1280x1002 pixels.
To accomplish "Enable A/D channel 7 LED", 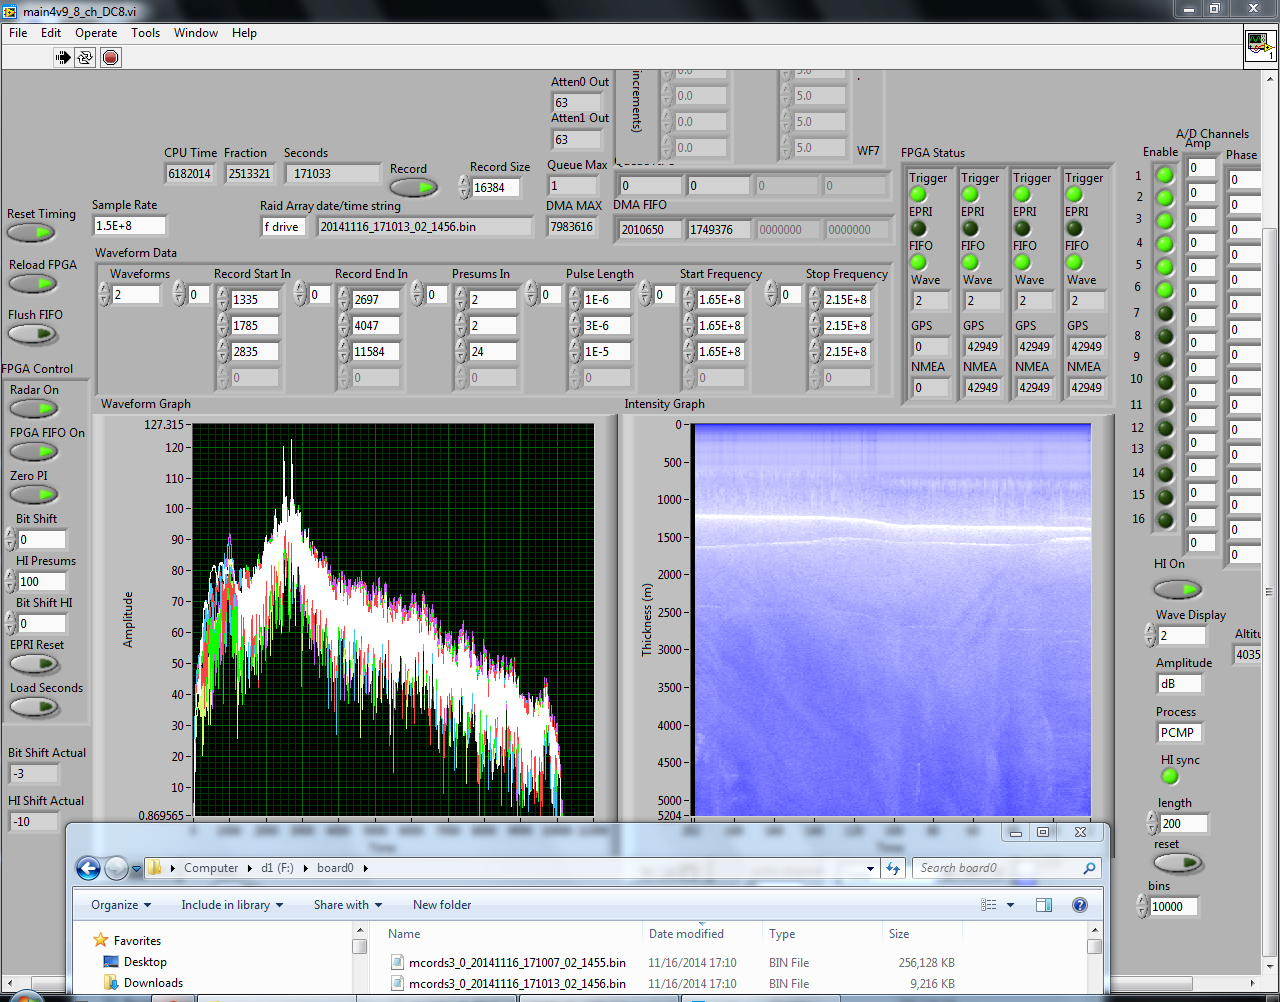I will click(1165, 313).
